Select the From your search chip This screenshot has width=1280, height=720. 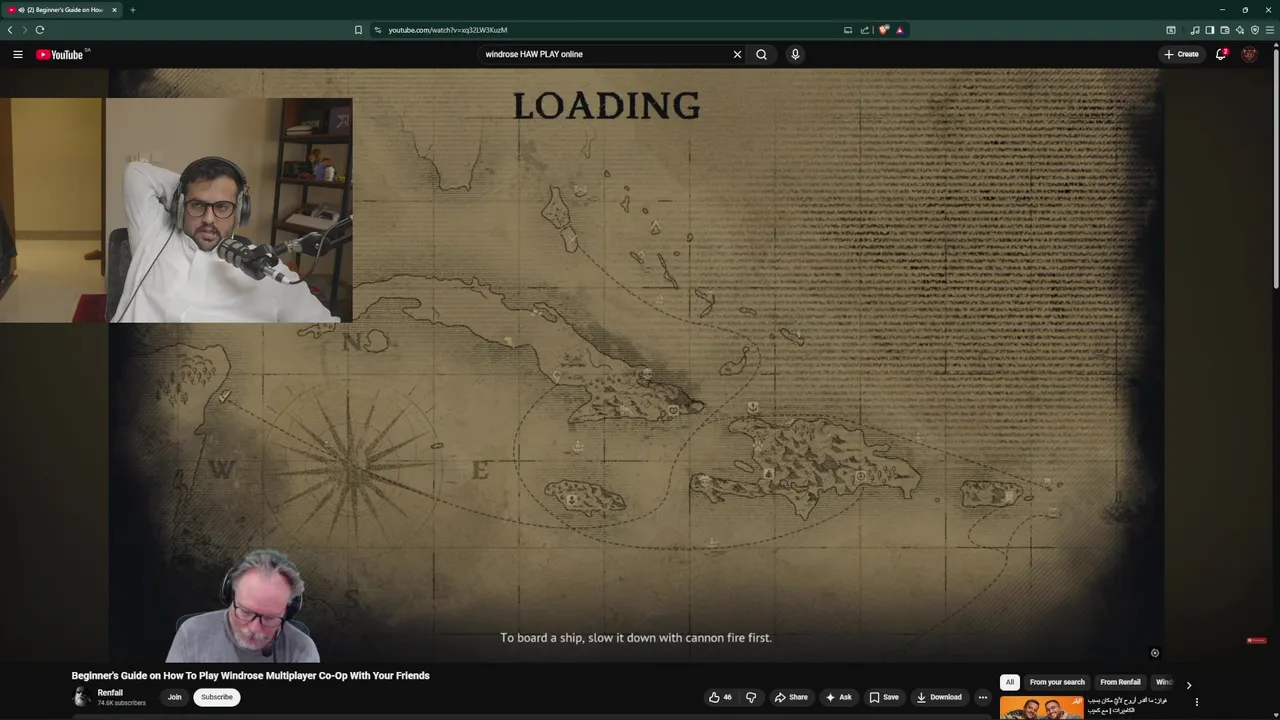(x=1057, y=682)
